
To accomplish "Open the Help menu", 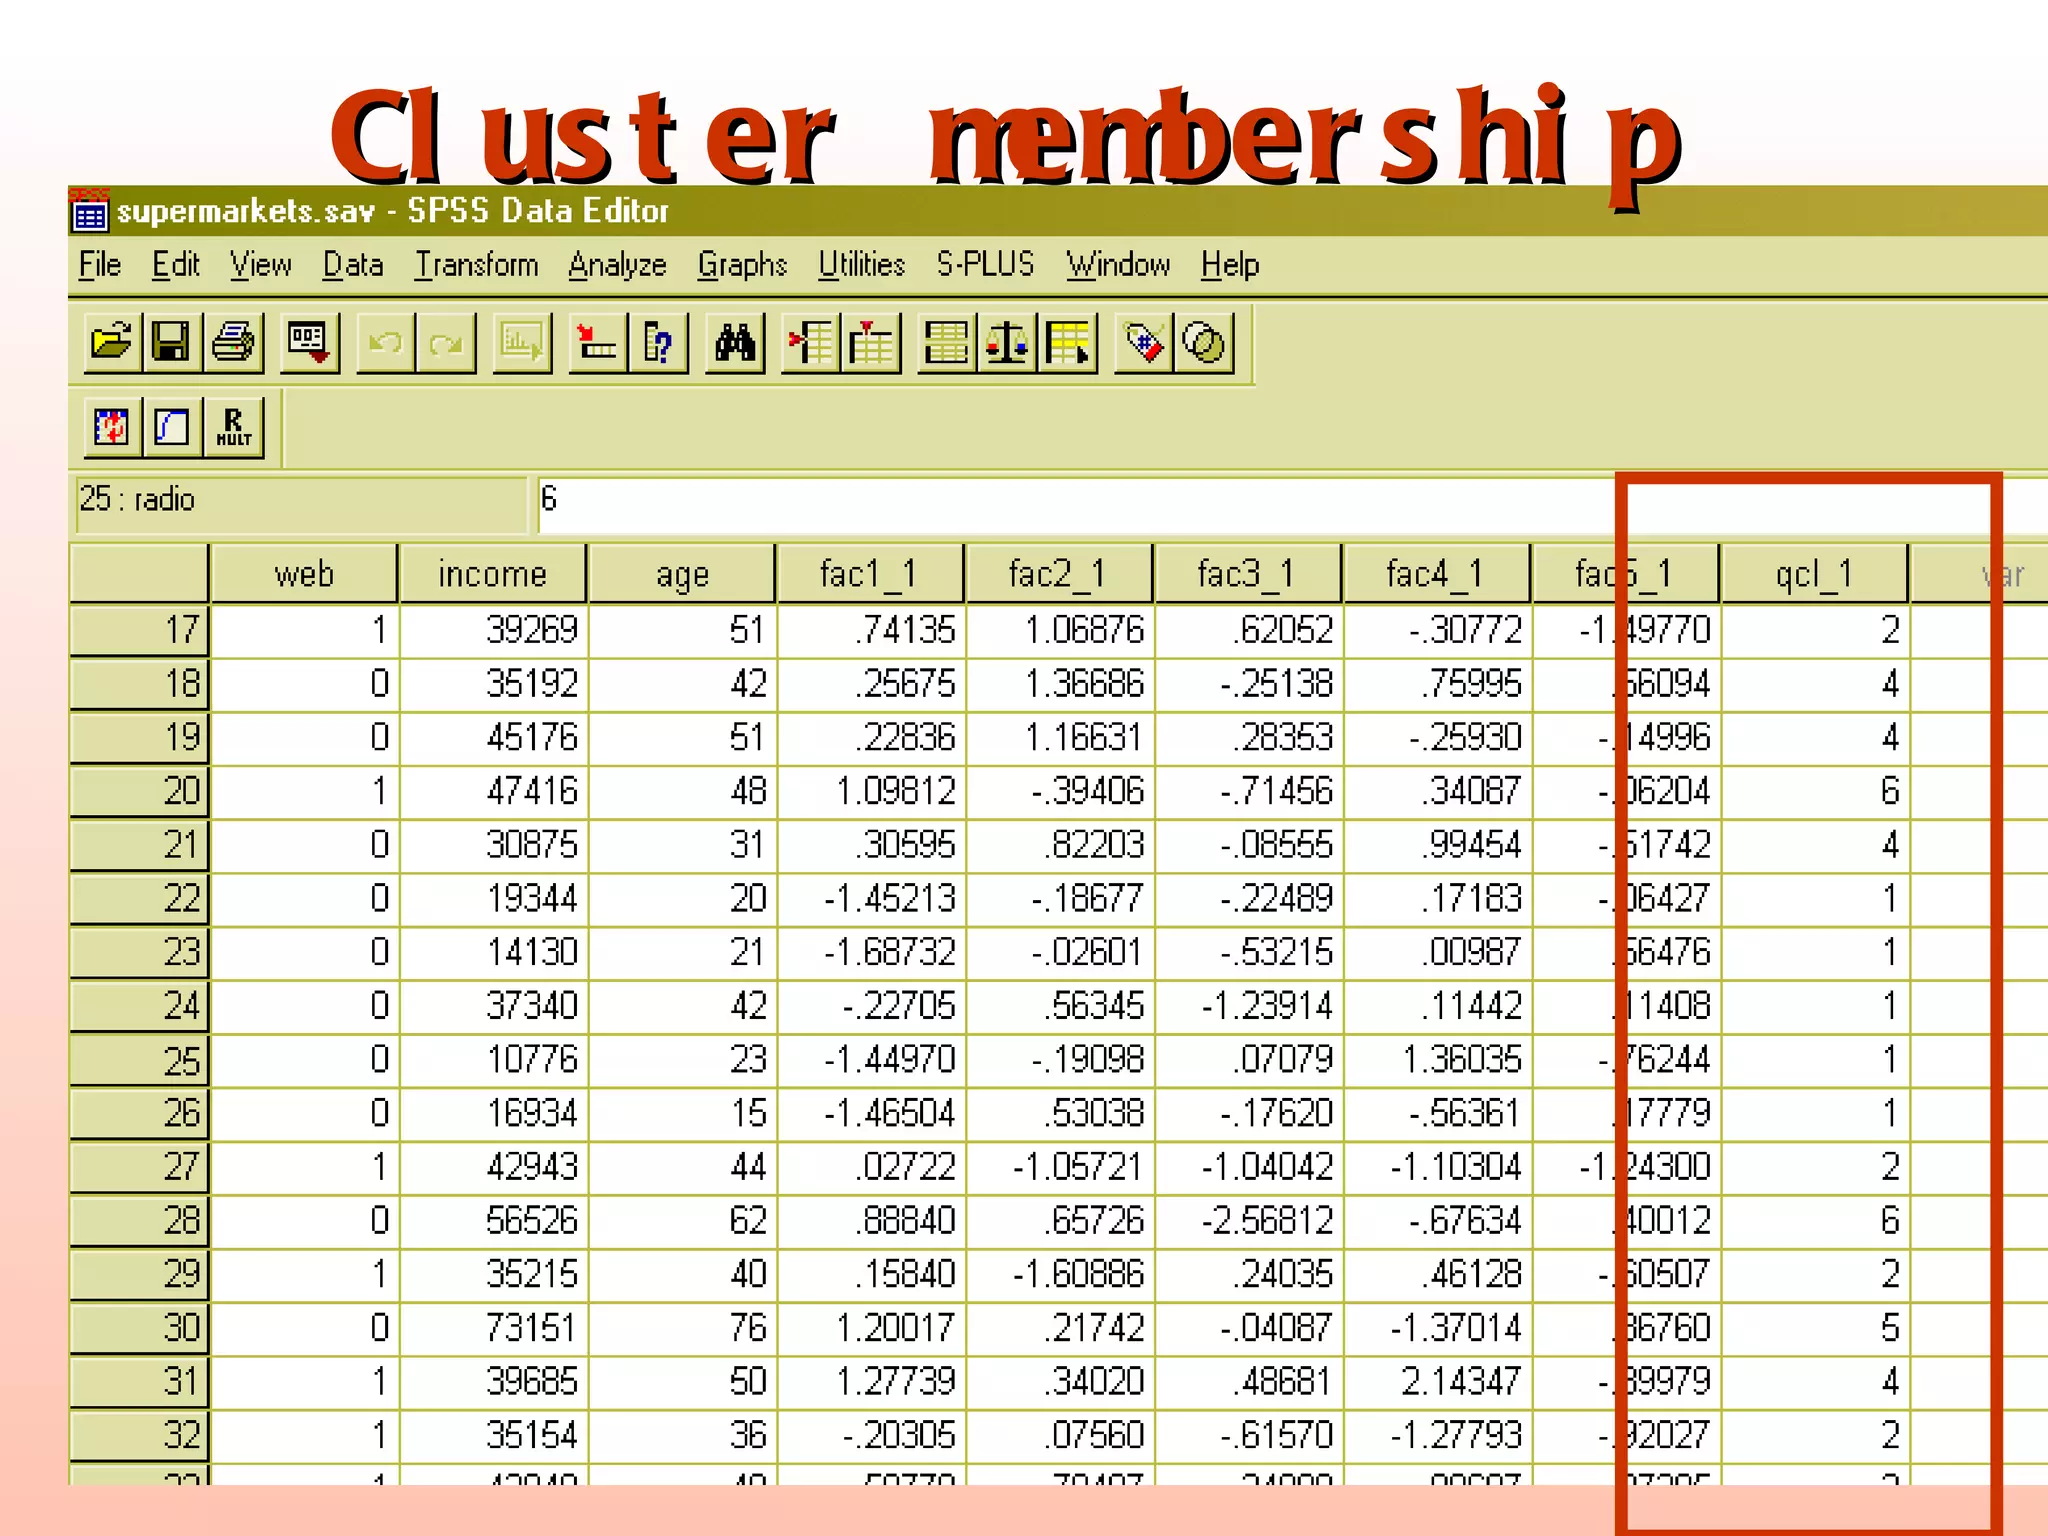I will [1229, 265].
